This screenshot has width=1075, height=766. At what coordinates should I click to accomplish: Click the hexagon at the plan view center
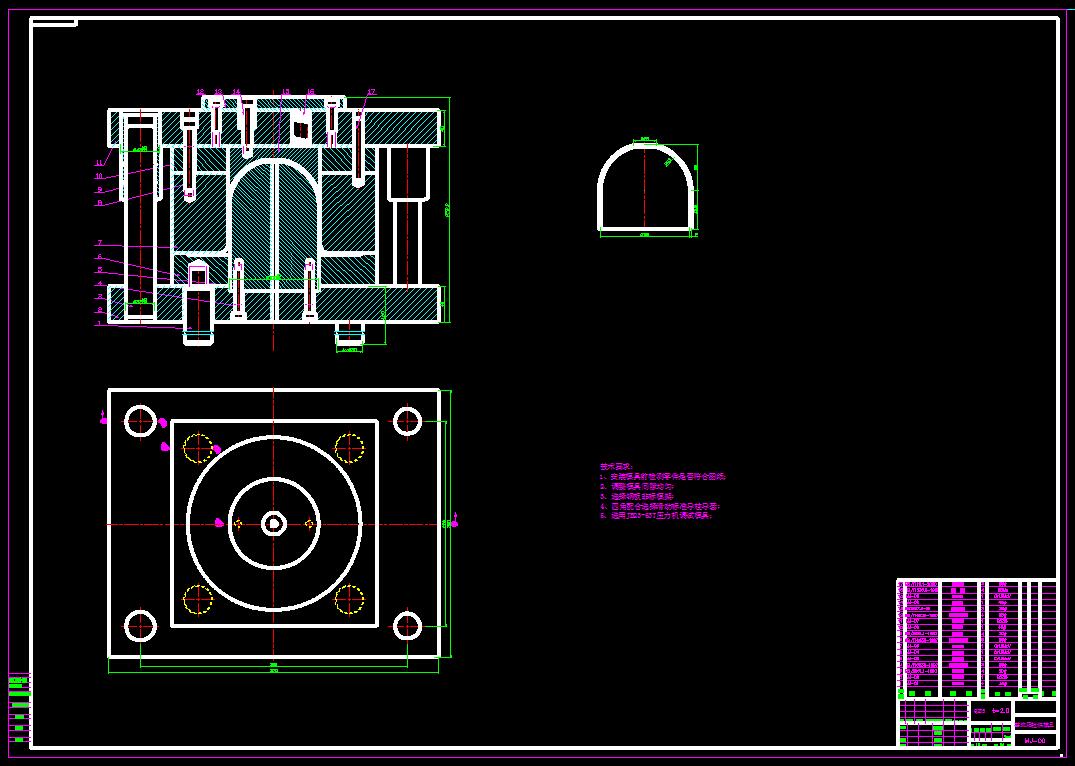[x=274, y=524]
